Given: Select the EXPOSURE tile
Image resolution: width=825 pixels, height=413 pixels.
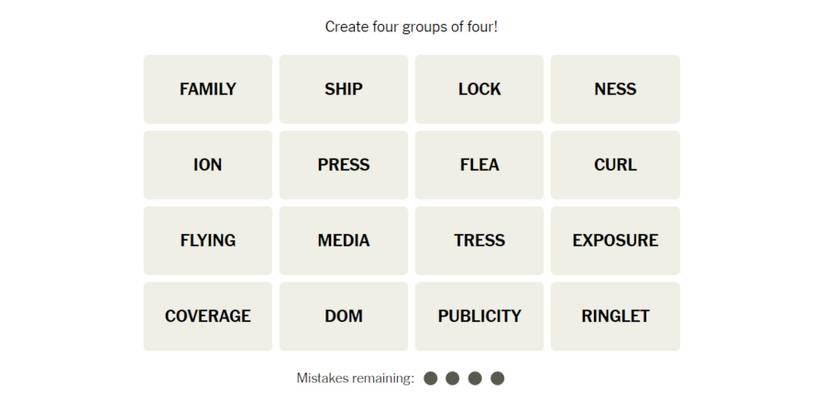Looking at the screenshot, I should pyautogui.click(x=615, y=241).
